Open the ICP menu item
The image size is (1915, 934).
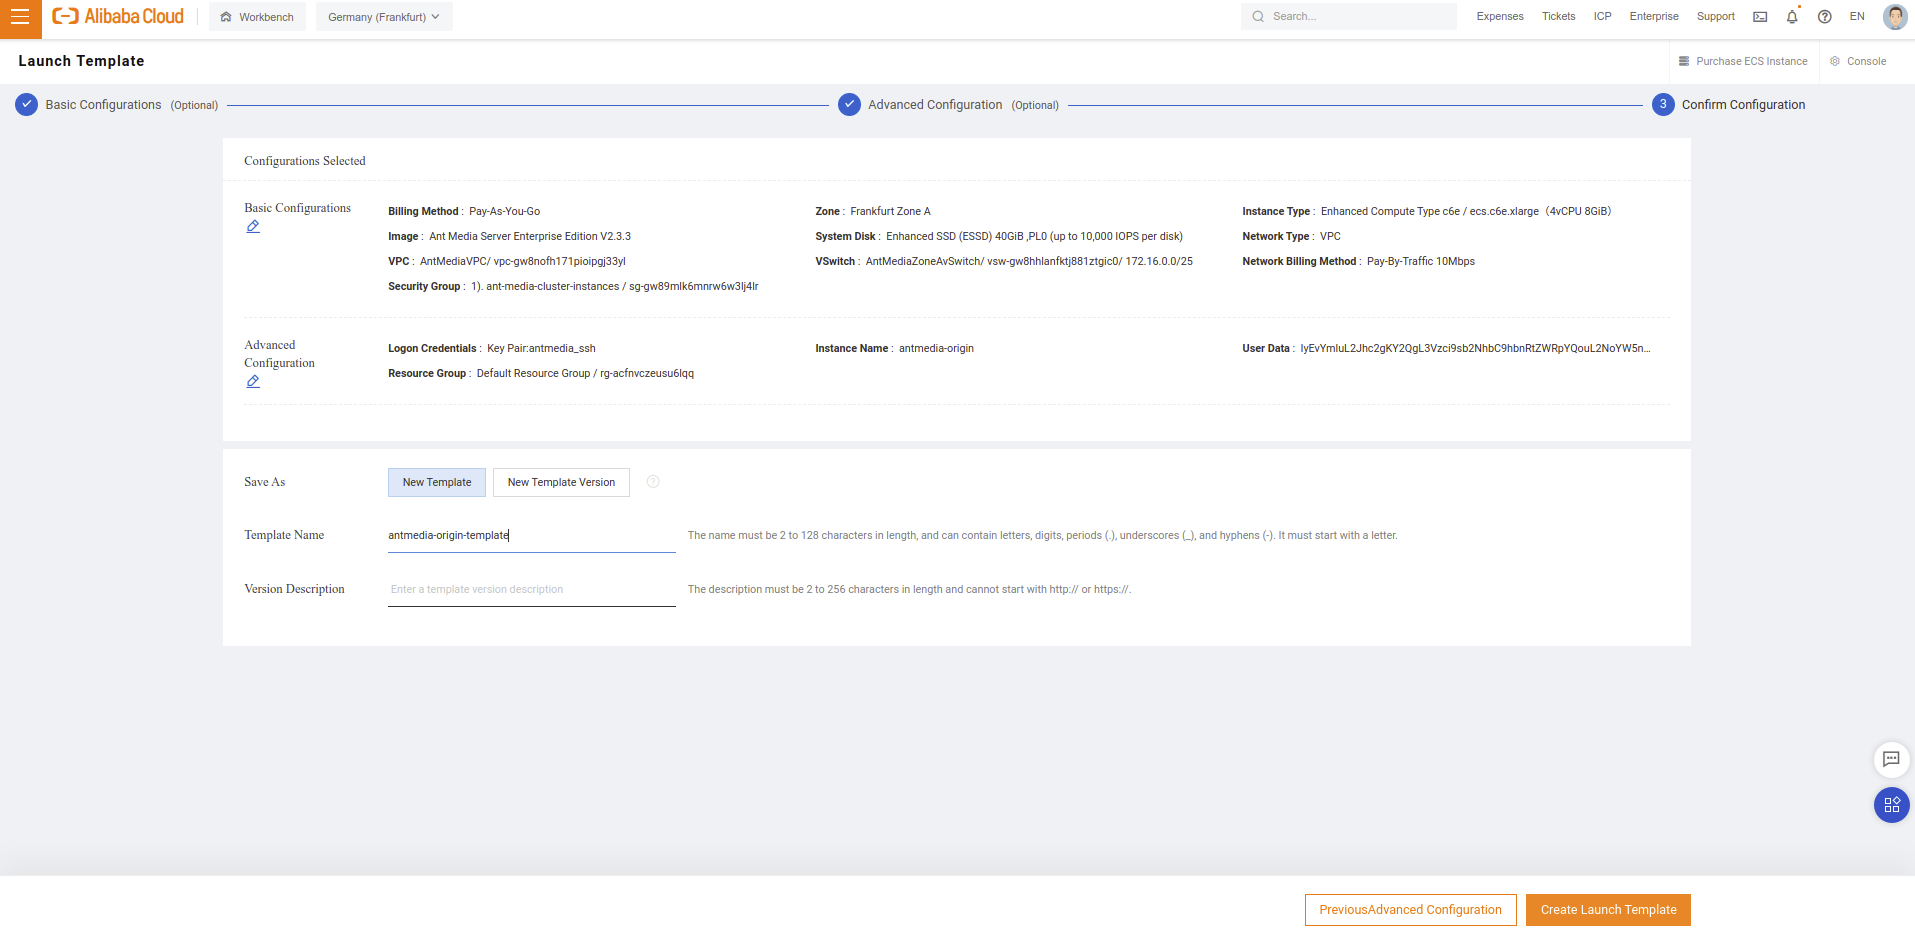pyautogui.click(x=1602, y=16)
